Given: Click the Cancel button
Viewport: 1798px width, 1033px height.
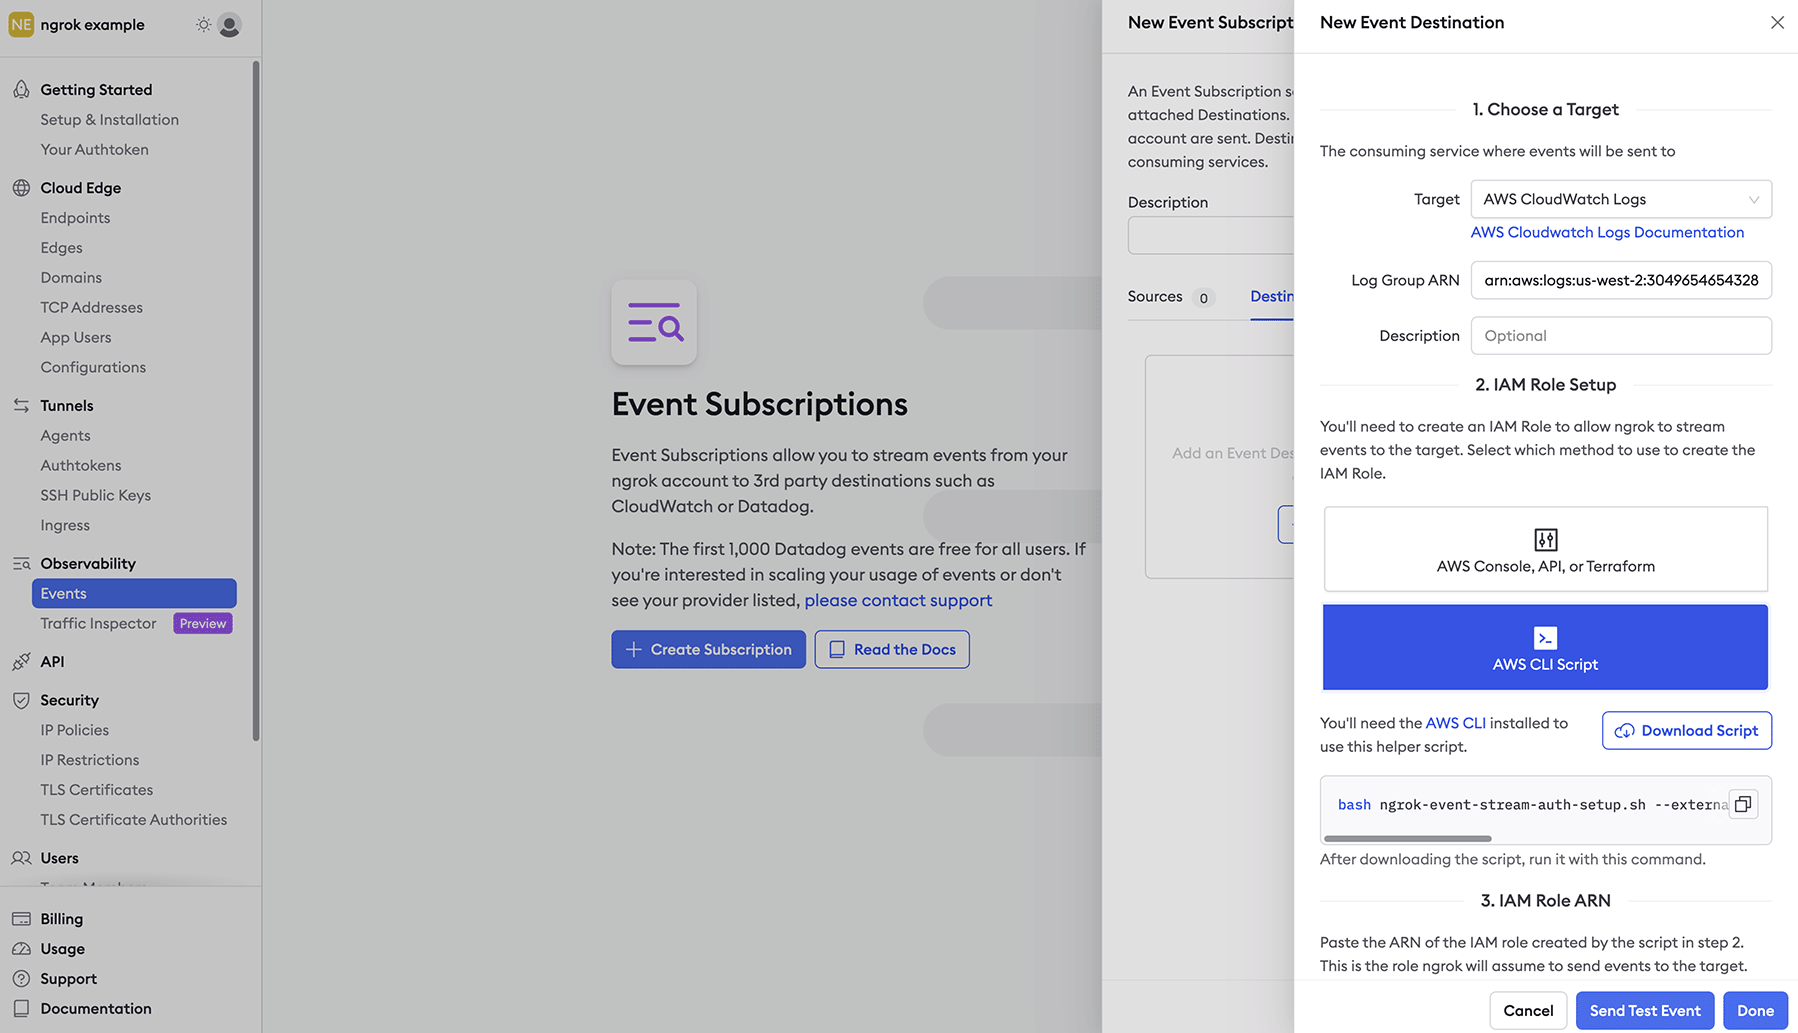Looking at the screenshot, I should 1528,1010.
